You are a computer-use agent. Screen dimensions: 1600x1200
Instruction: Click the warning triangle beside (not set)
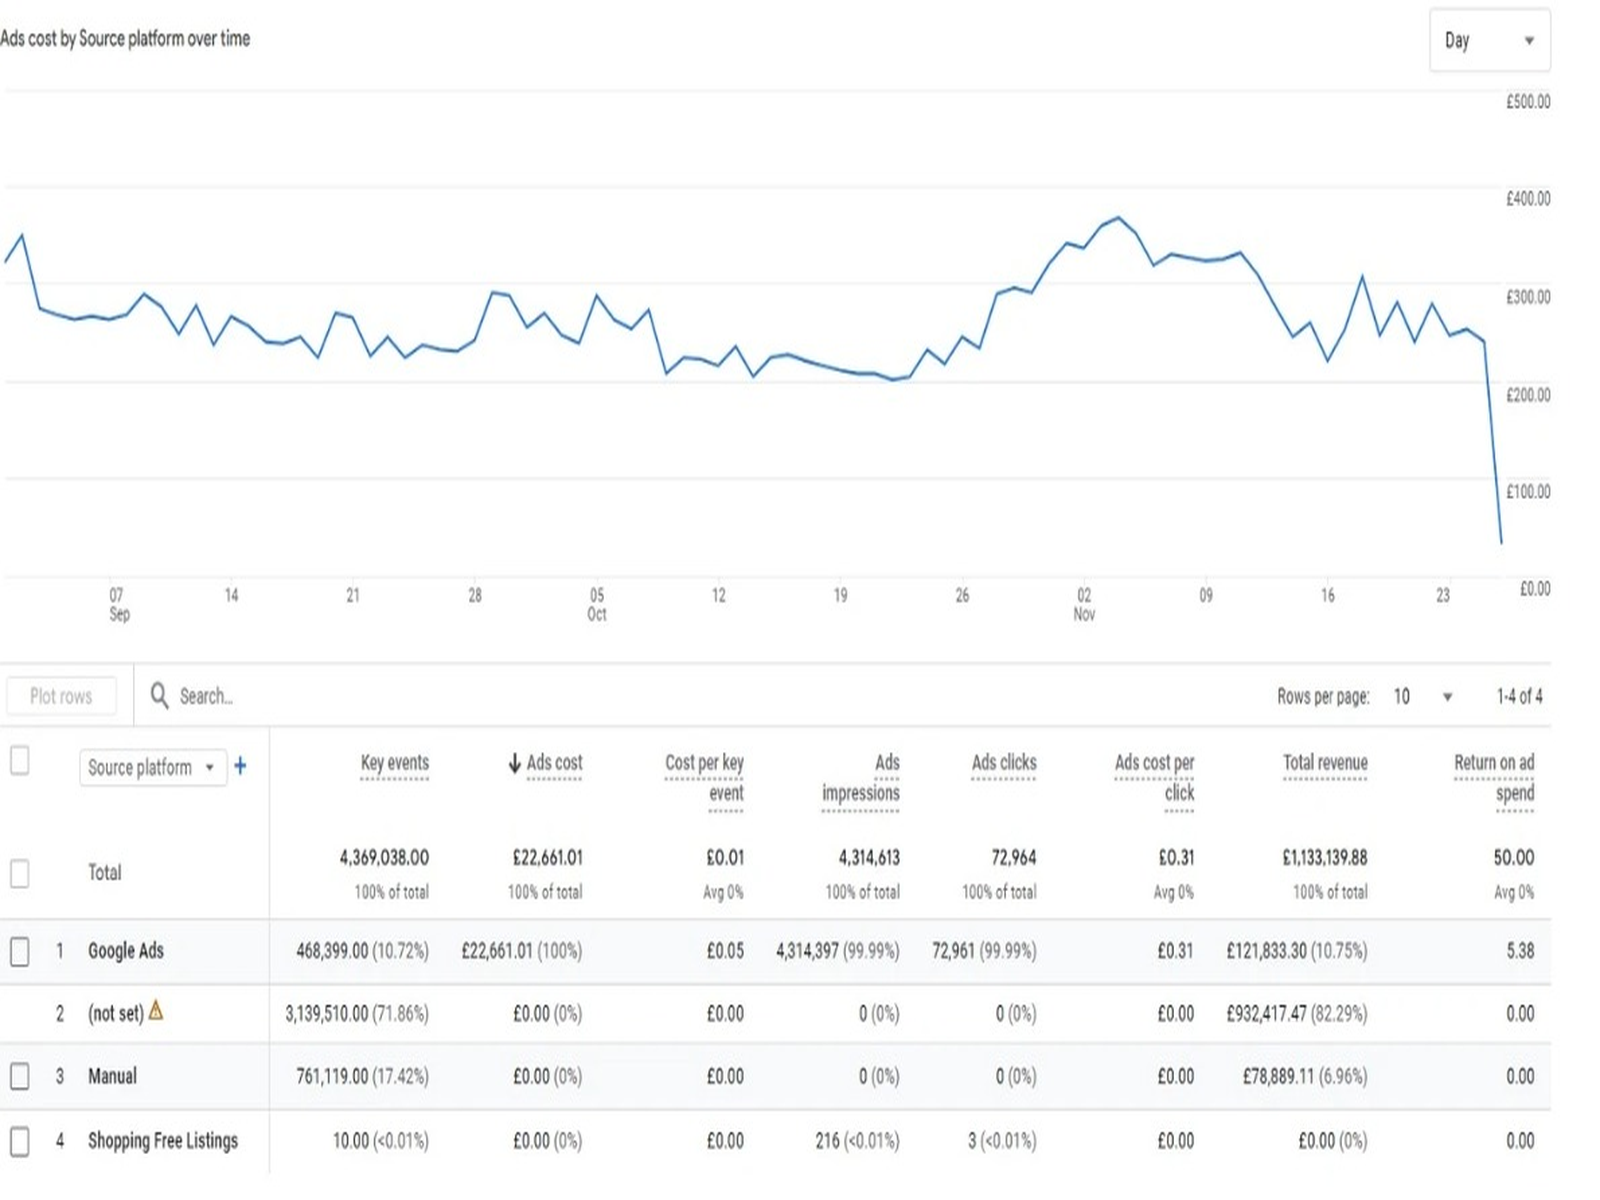(156, 1012)
